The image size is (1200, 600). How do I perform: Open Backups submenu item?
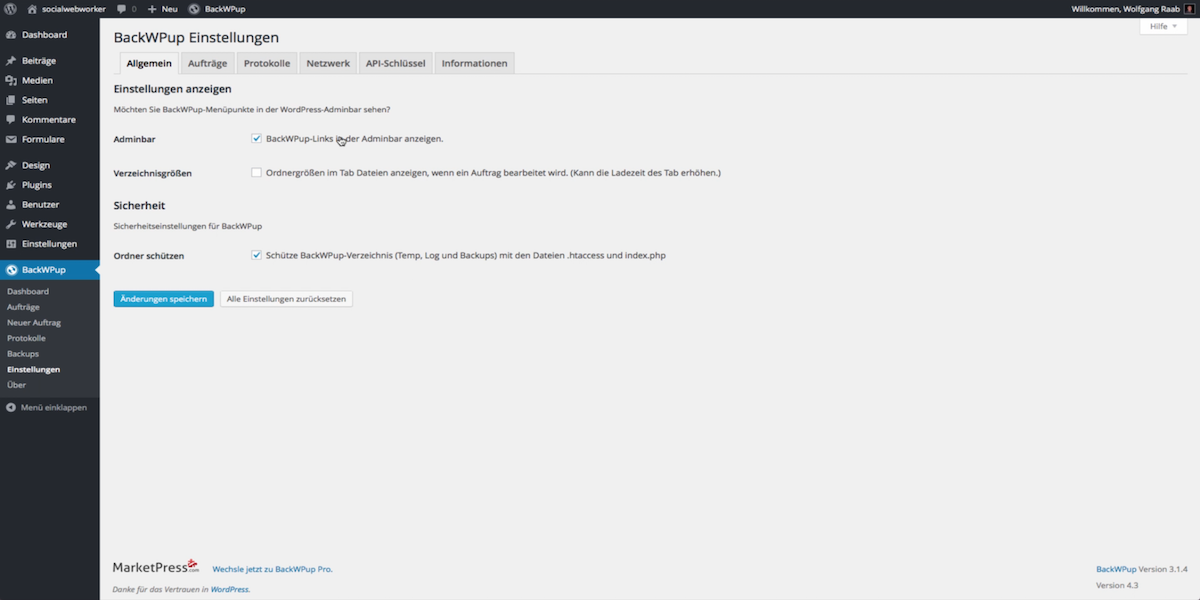(x=23, y=354)
